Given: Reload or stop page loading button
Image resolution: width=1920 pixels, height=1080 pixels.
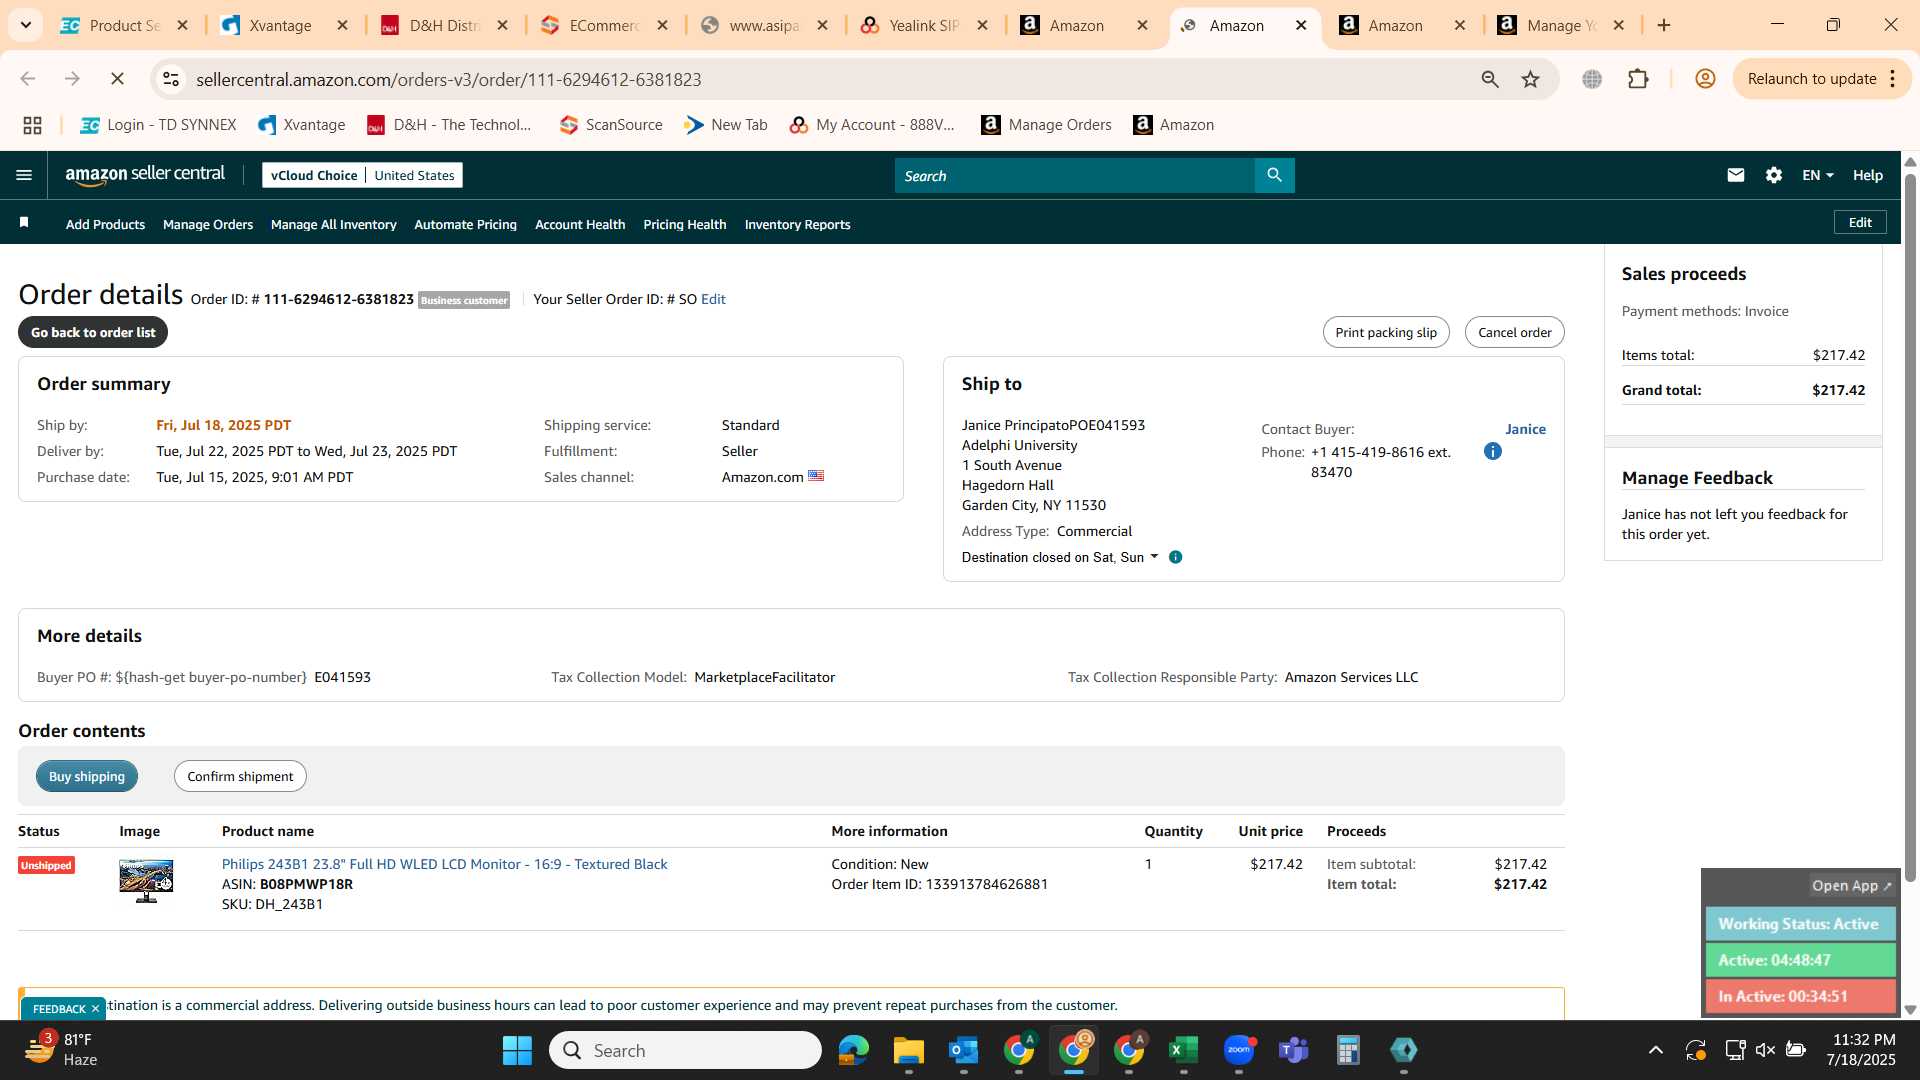Looking at the screenshot, I should tap(117, 79).
